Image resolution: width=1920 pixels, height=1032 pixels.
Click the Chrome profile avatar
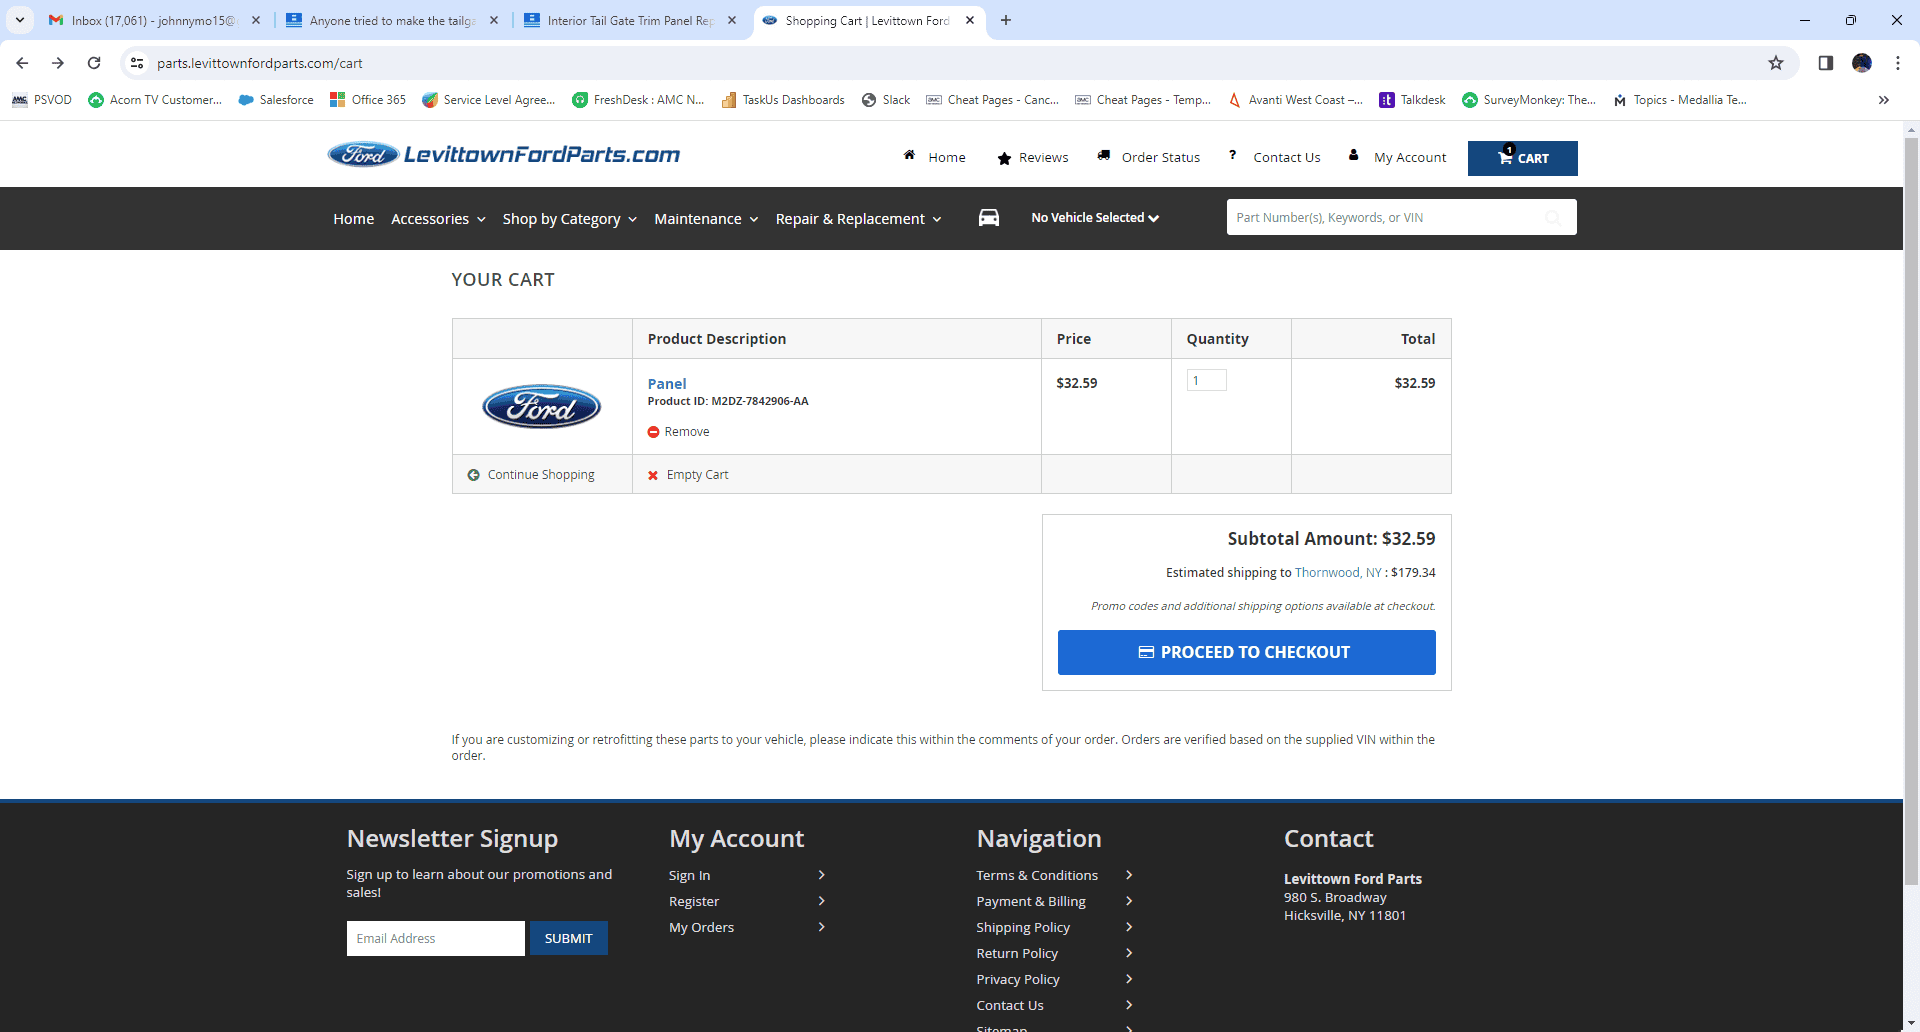click(x=1862, y=63)
